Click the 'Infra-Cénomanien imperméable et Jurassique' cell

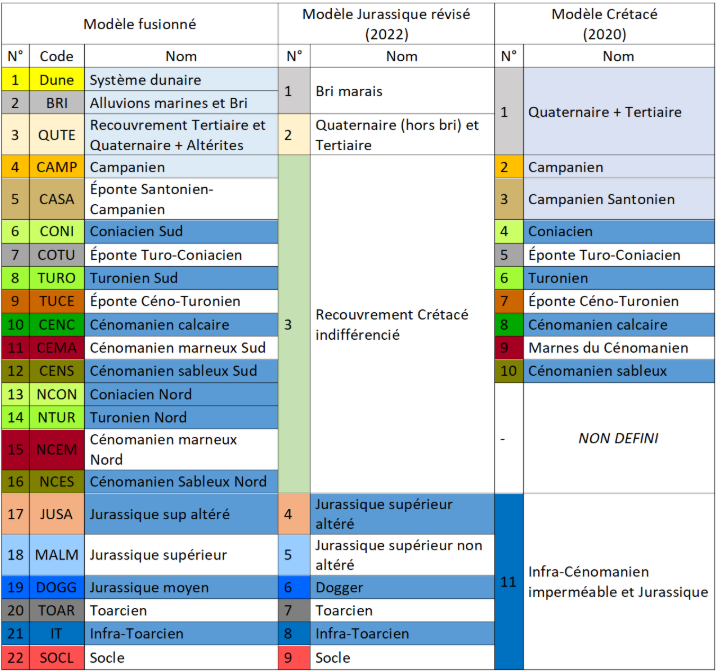tap(618, 582)
